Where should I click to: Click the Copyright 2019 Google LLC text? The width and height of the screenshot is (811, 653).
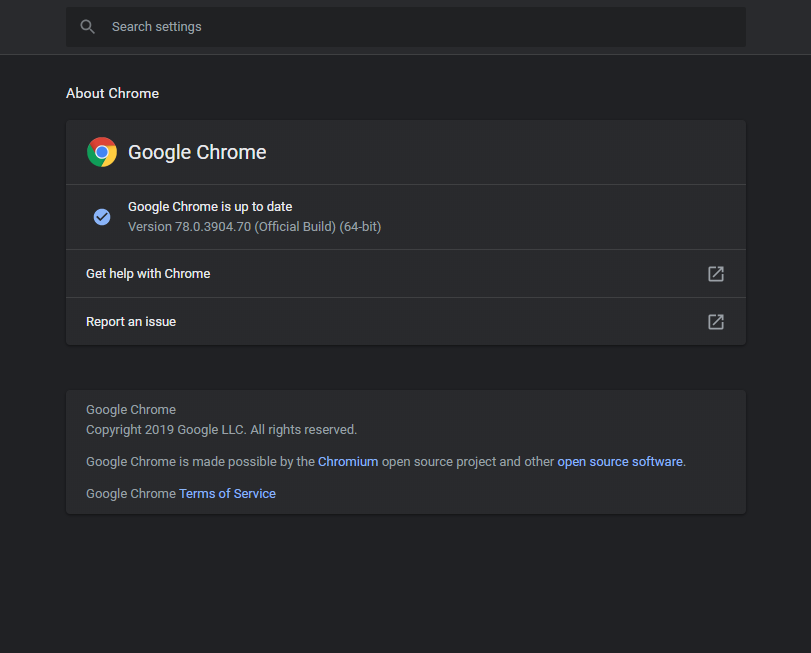click(221, 430)
